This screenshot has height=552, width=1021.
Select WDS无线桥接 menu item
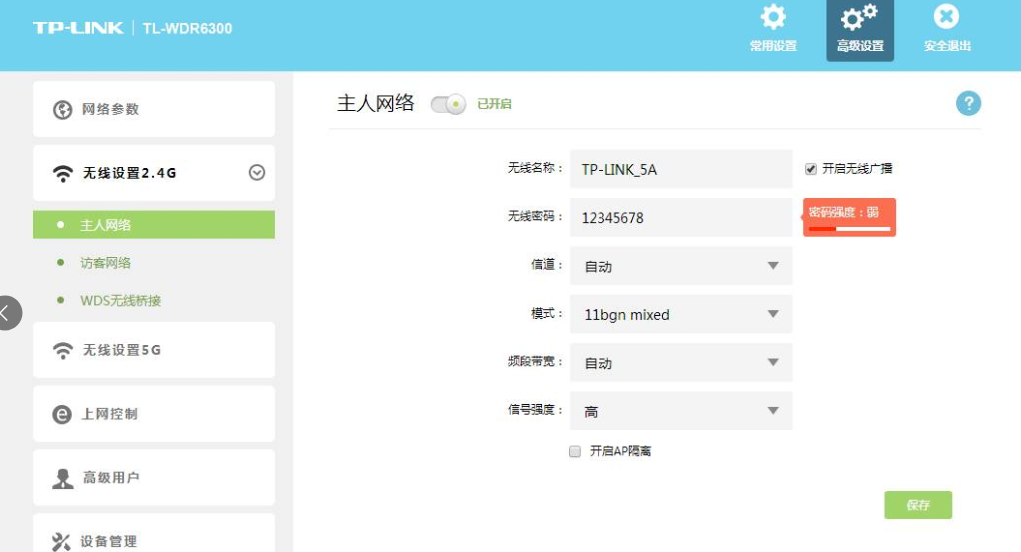[x=120, y=301]
